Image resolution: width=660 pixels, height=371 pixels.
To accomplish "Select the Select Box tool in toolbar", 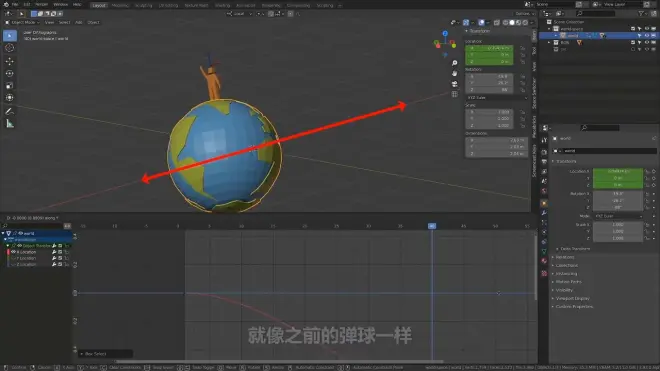I will (10, 36).
